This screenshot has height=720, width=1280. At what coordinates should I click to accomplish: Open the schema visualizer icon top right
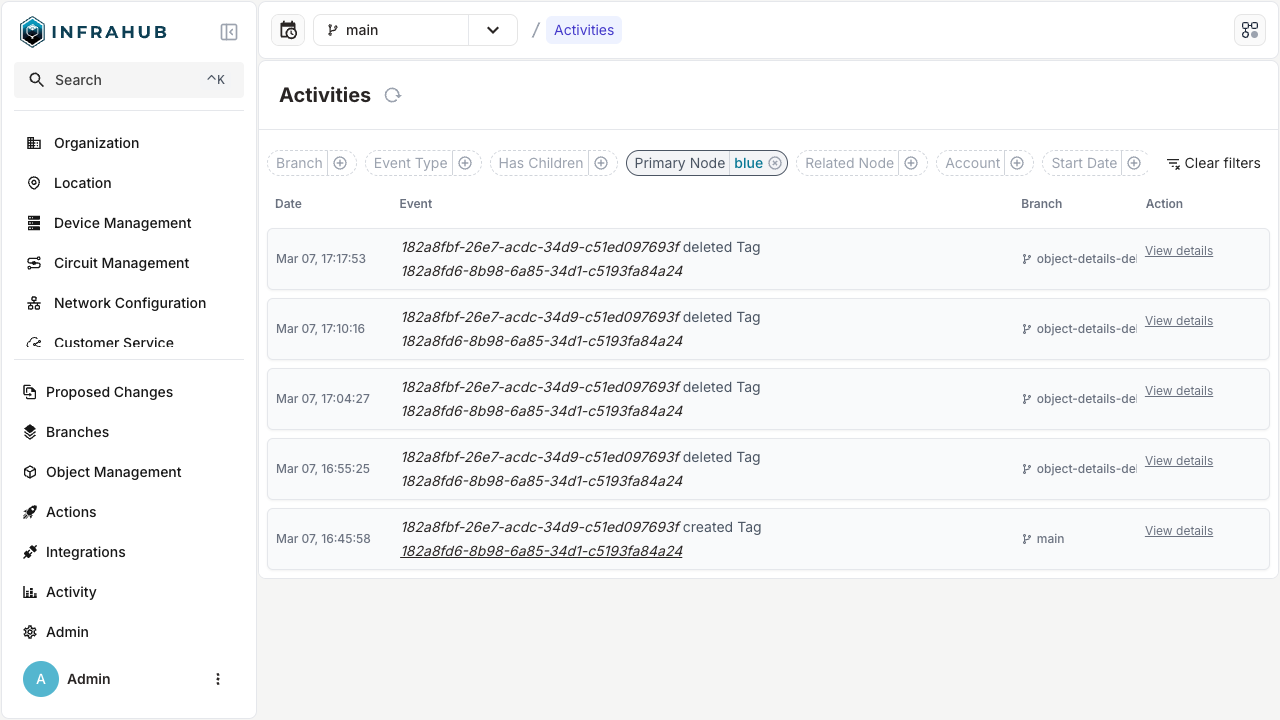[x=1250, y=30]
